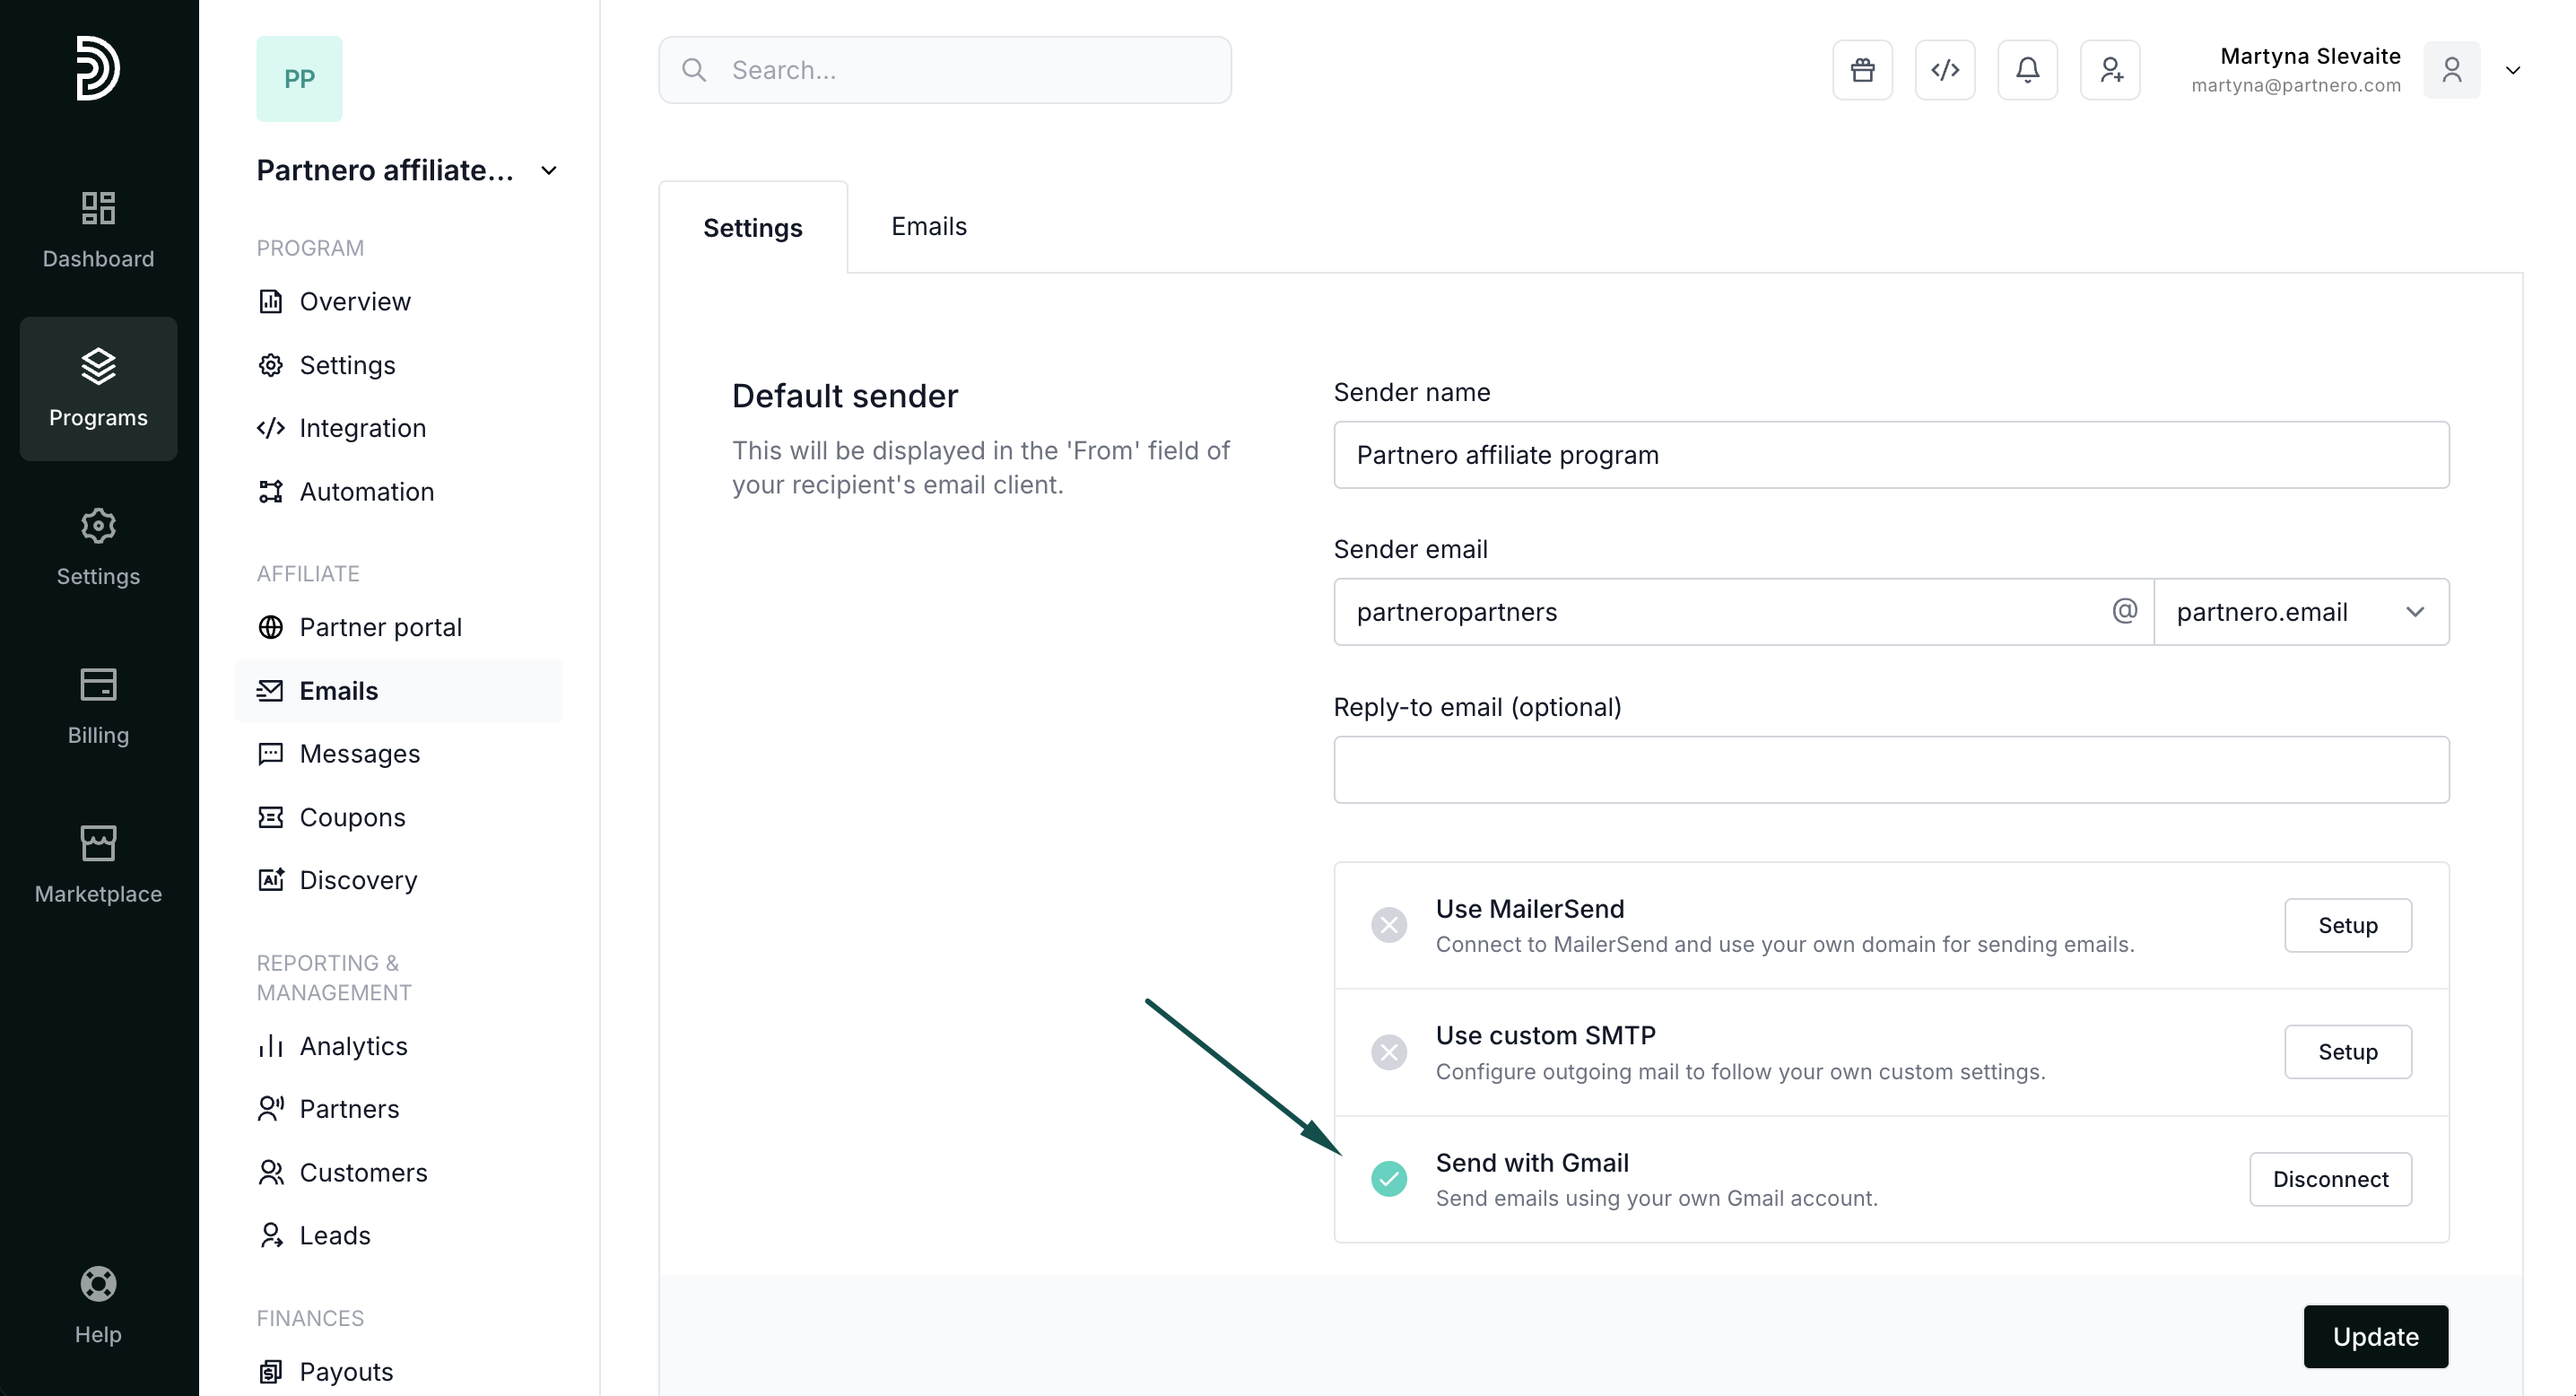Open Billing in the left sidebar
This screenshot has height=1396, width=2576.
(98, 706)
